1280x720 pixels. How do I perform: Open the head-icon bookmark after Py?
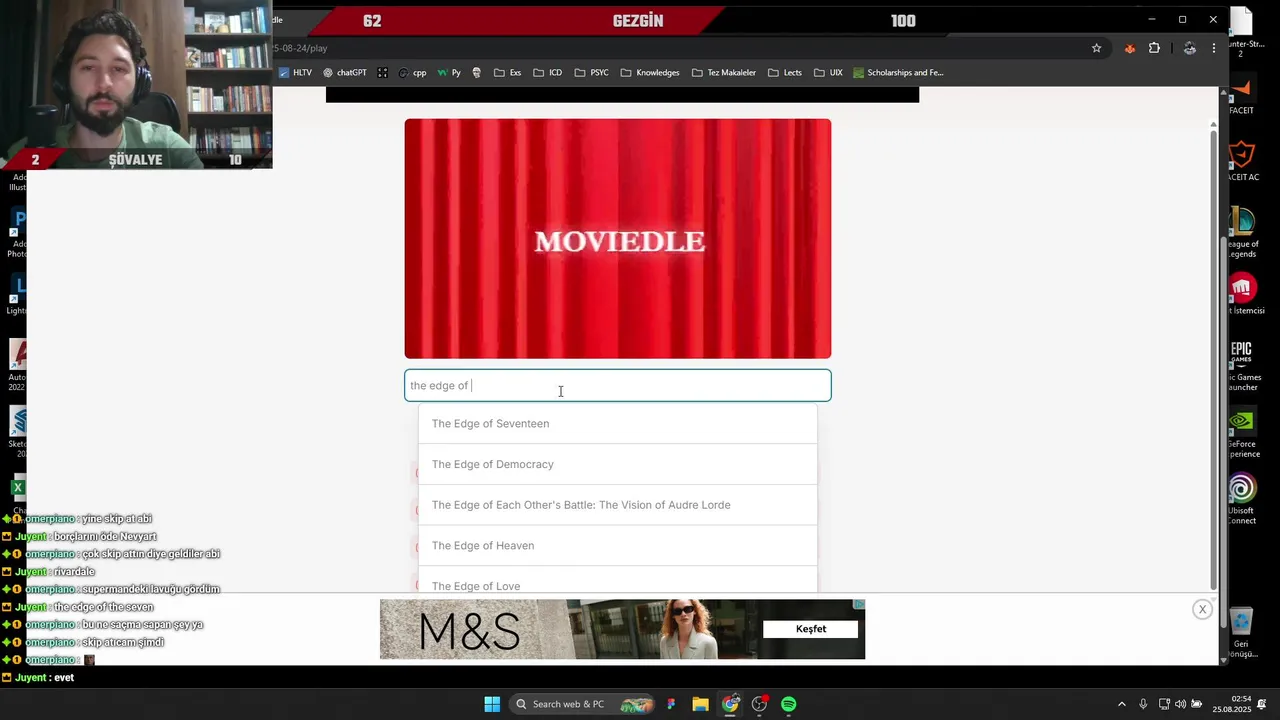(477, 72)
